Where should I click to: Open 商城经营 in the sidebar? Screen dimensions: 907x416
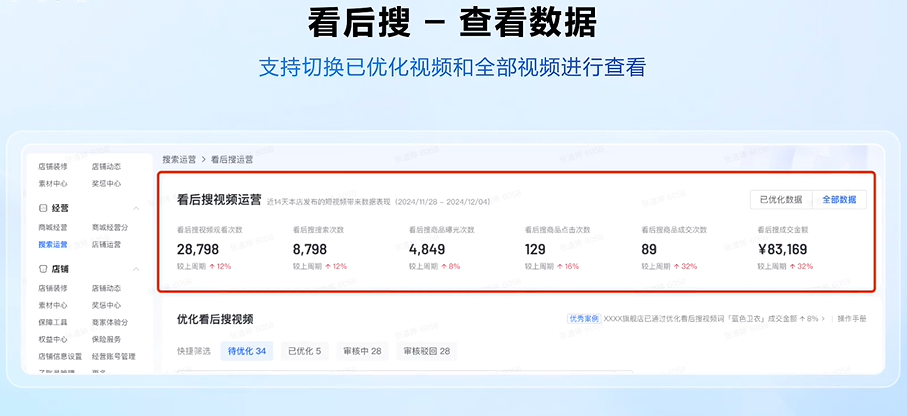tap(53, 228)
